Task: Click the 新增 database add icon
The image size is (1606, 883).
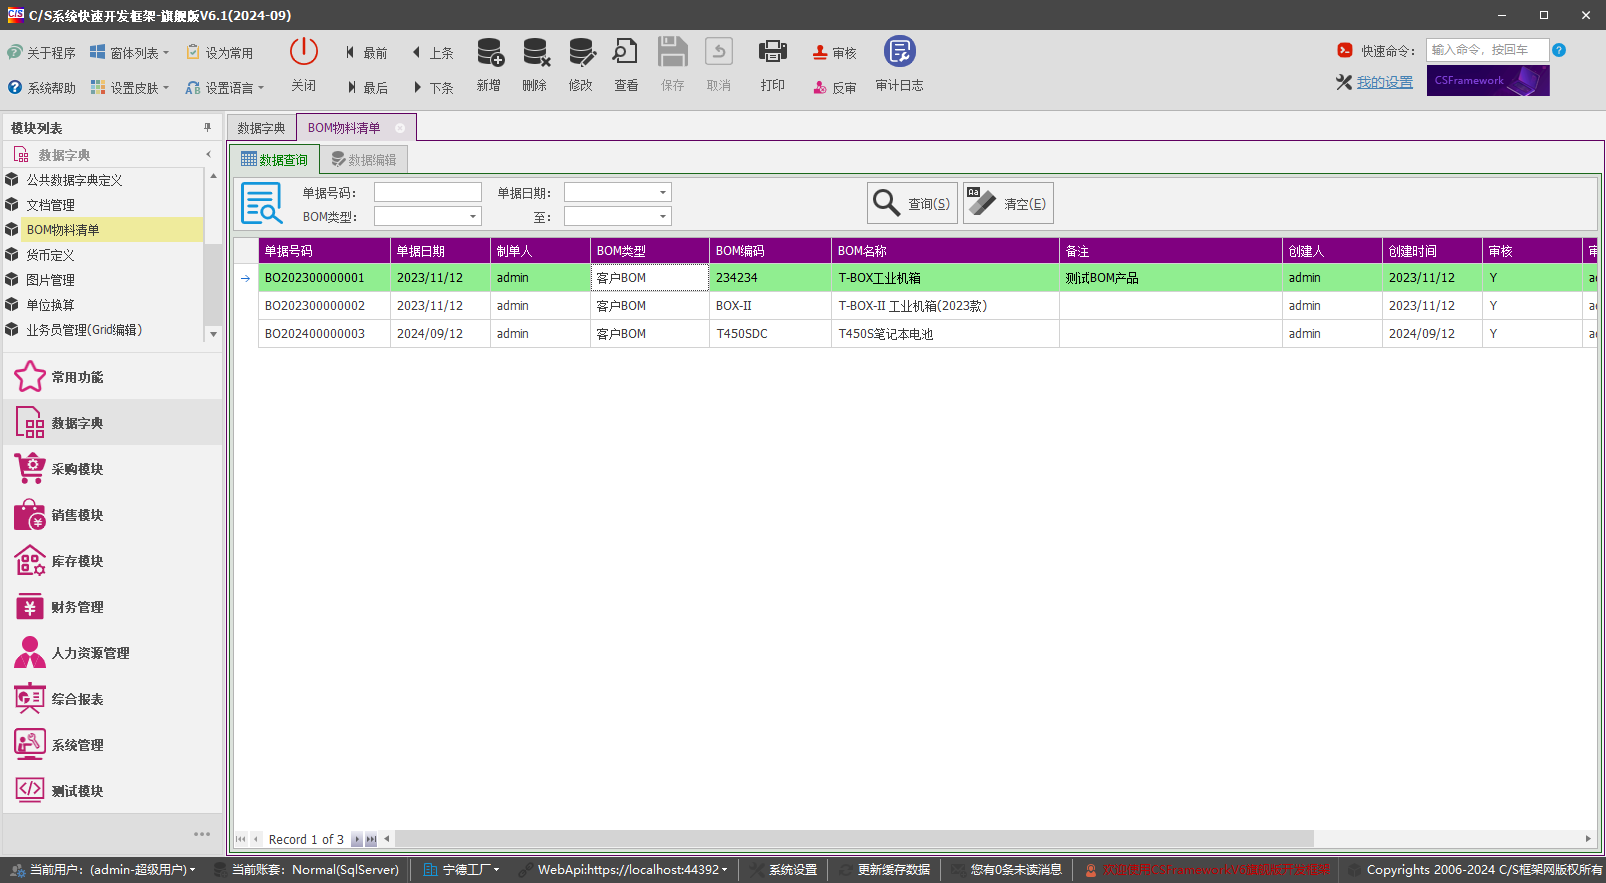Action: pos(489,52)
